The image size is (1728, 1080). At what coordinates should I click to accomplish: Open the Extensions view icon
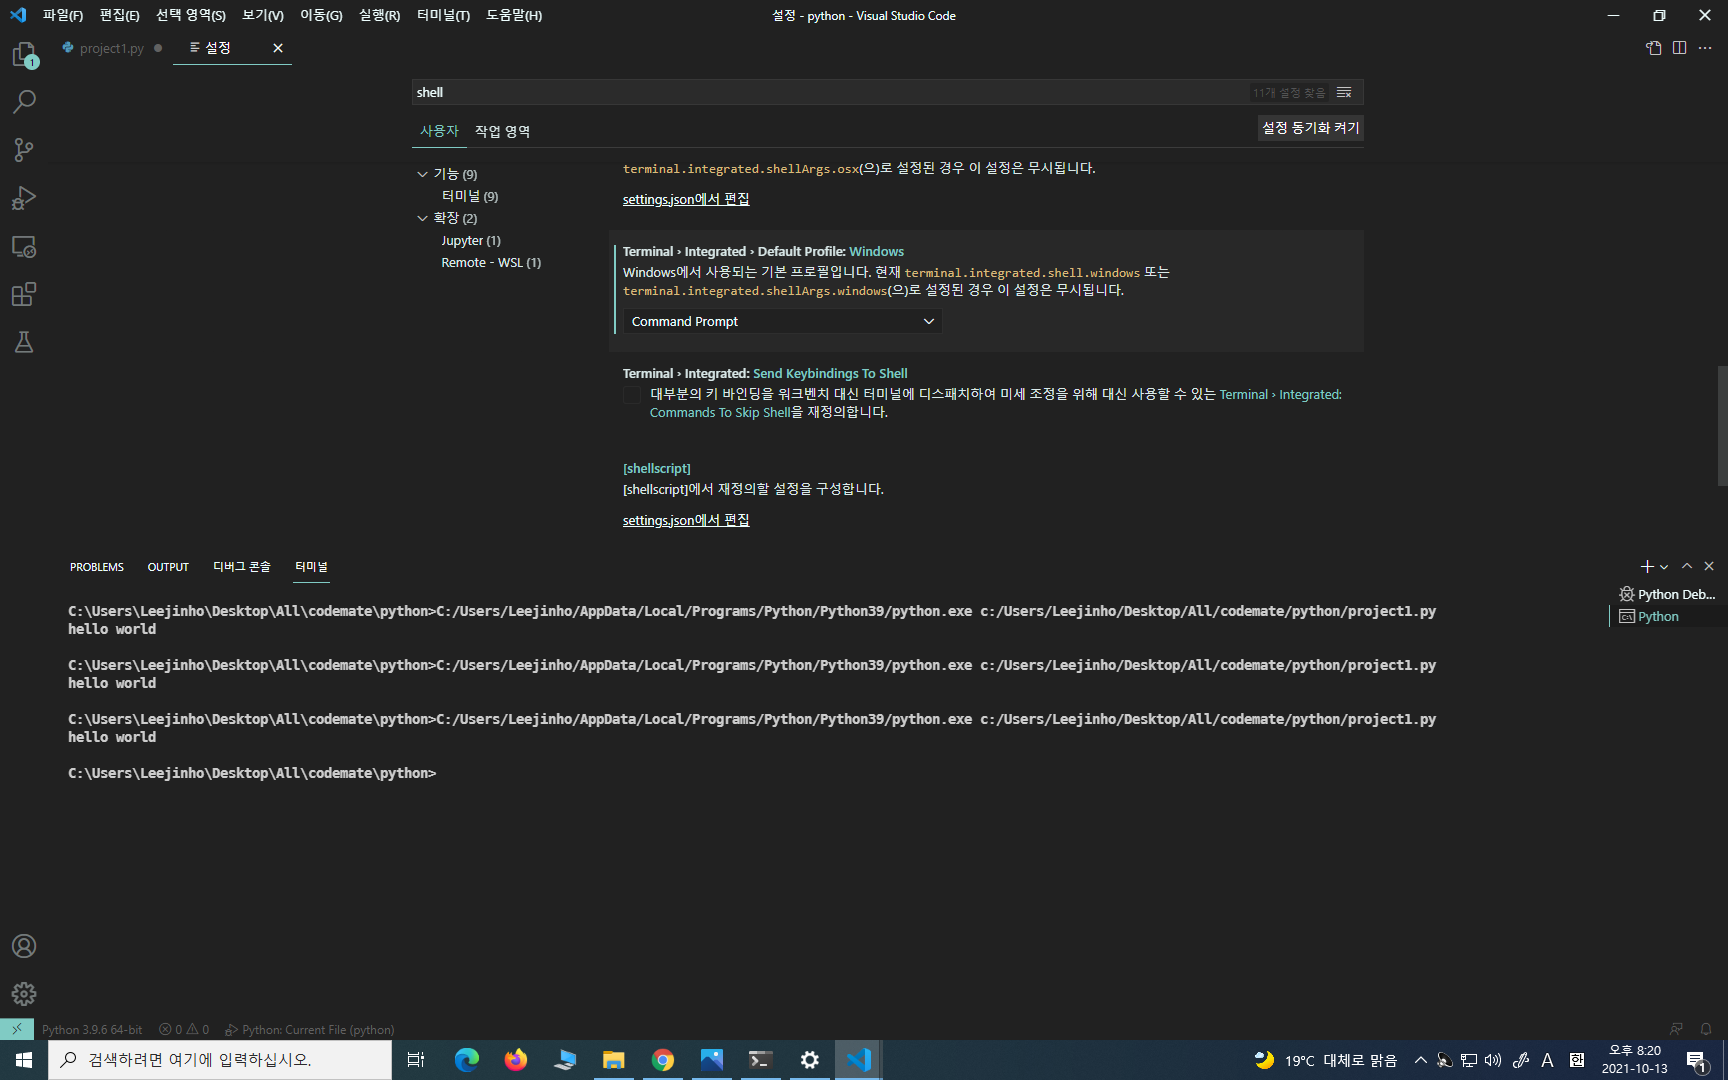tap(24, 294)
